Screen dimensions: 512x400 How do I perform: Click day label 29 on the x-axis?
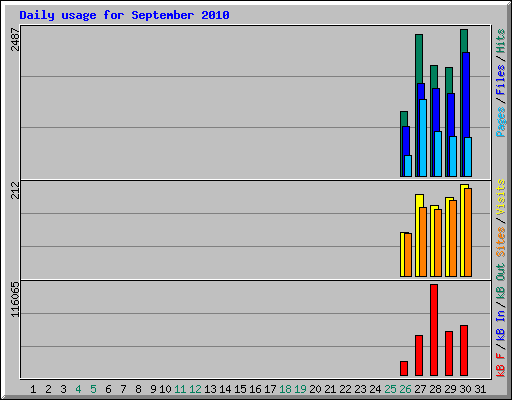tap(450, 389)
